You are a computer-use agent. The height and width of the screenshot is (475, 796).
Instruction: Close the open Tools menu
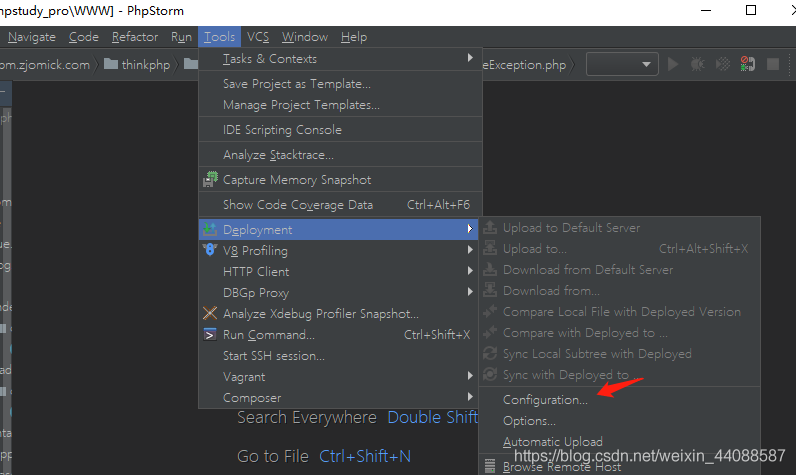(x=219, y=37)
